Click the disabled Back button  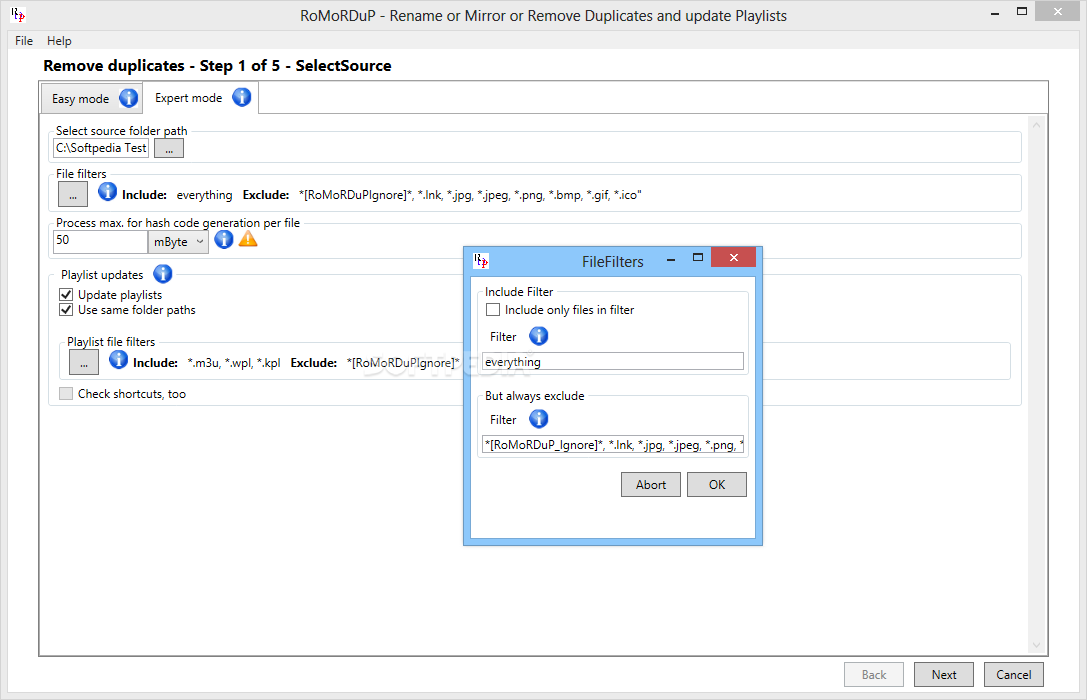tap(873, 674)
